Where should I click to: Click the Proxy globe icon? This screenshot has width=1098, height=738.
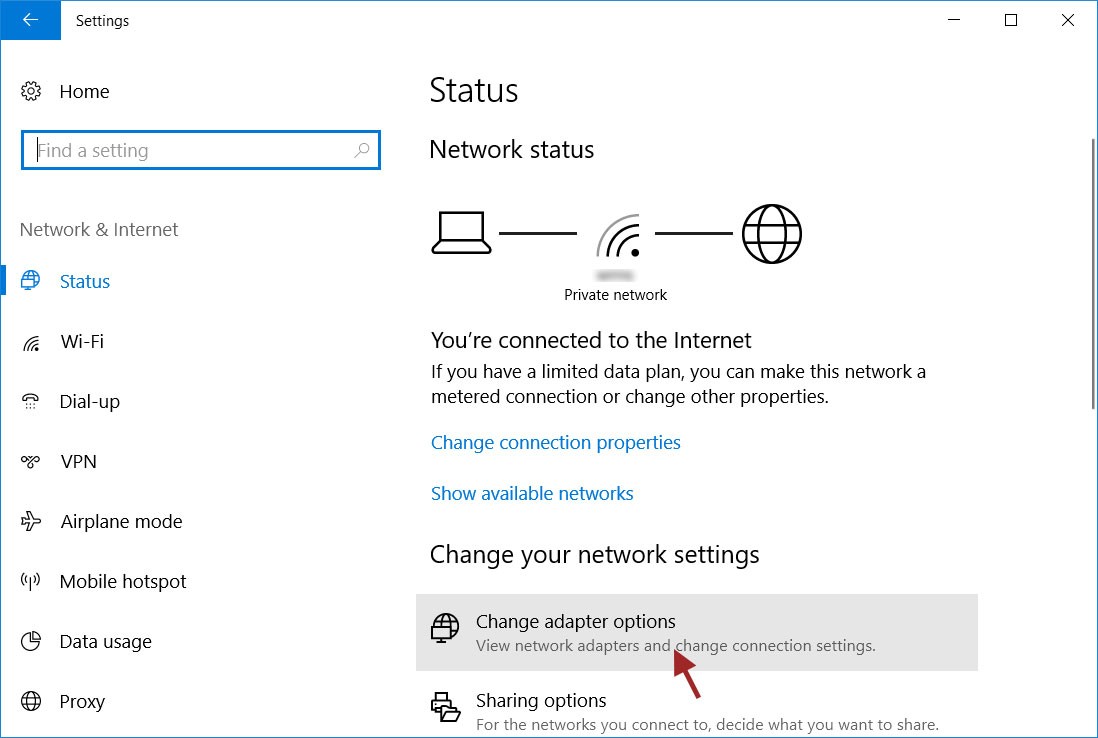point(31,701)
